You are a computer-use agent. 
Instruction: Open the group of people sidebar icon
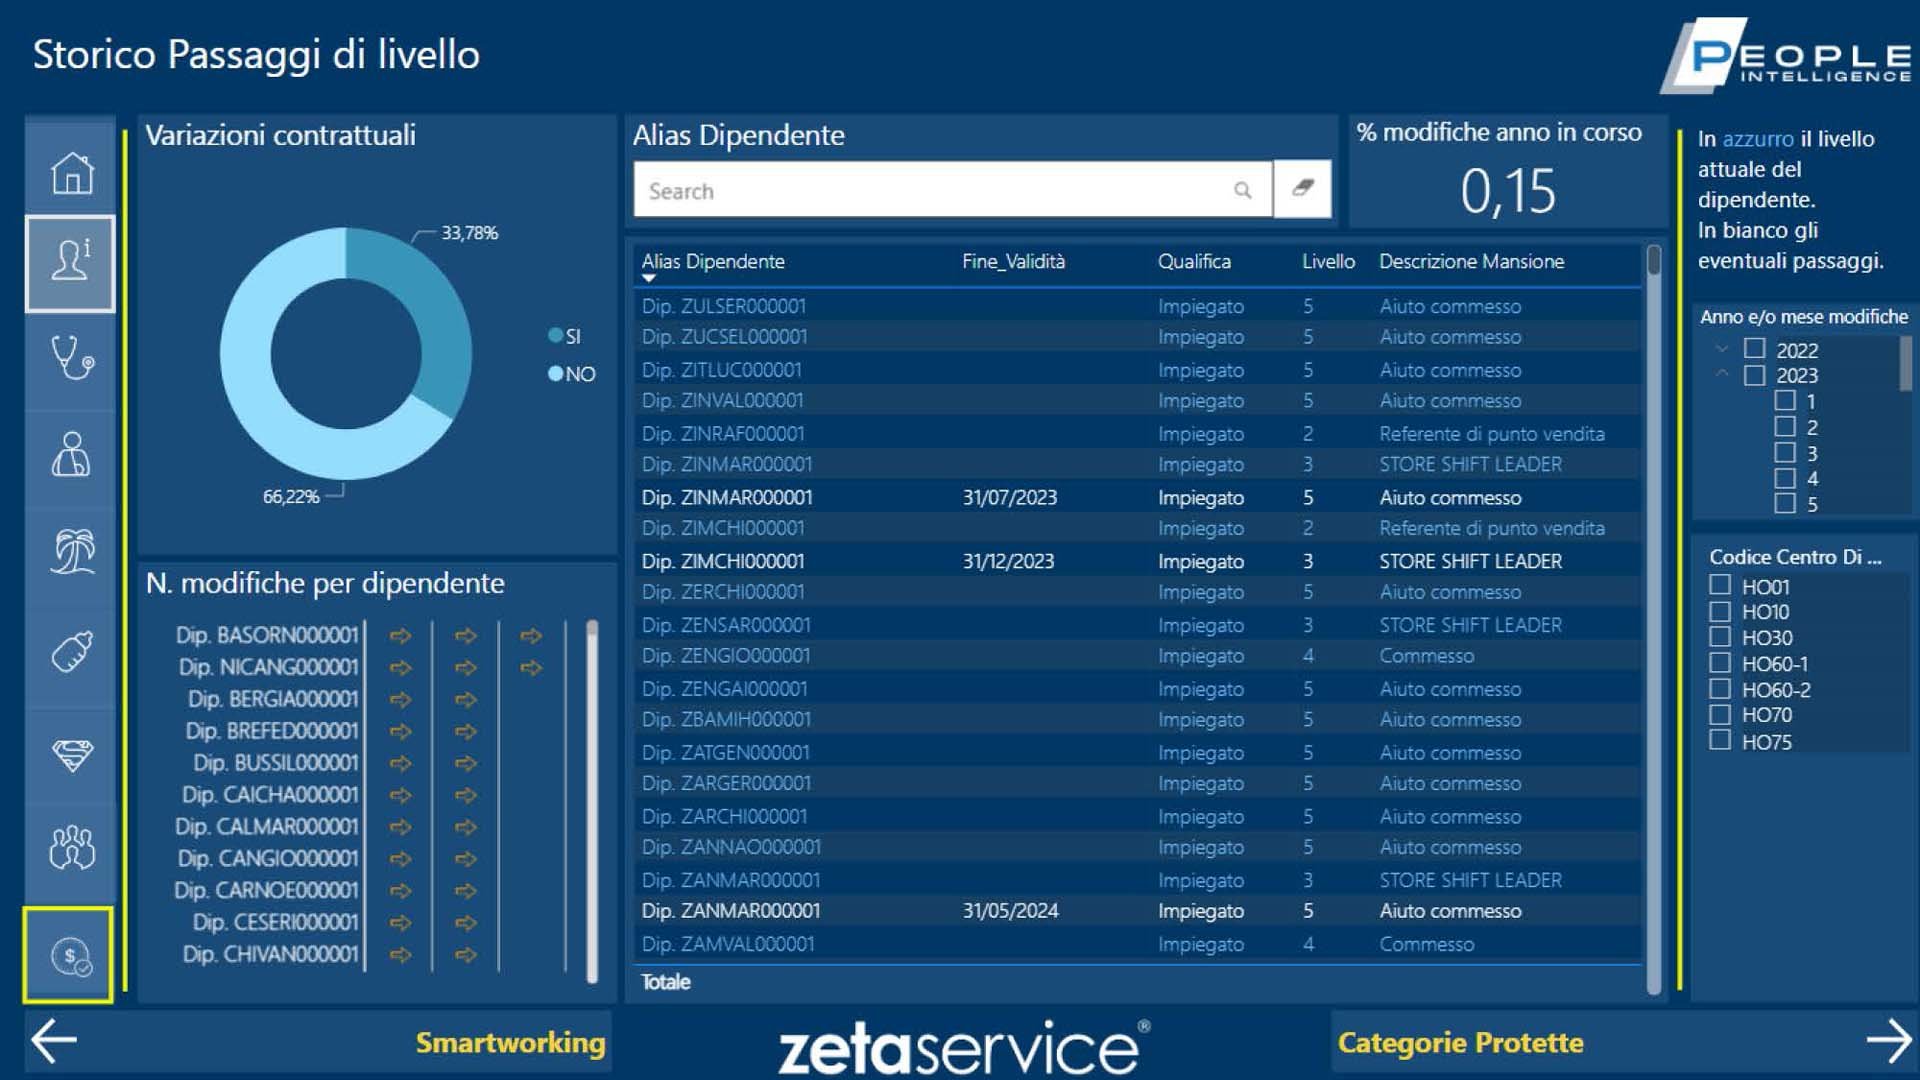tap(71, 848)
